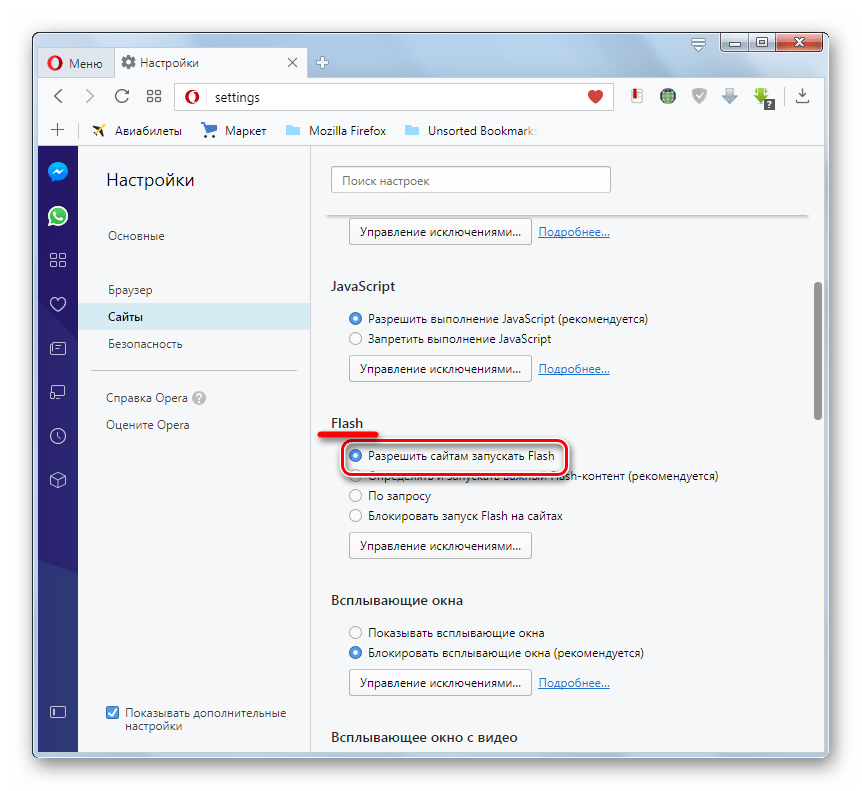Select Показывать всплывающие окна radio button

click(356, 632)
